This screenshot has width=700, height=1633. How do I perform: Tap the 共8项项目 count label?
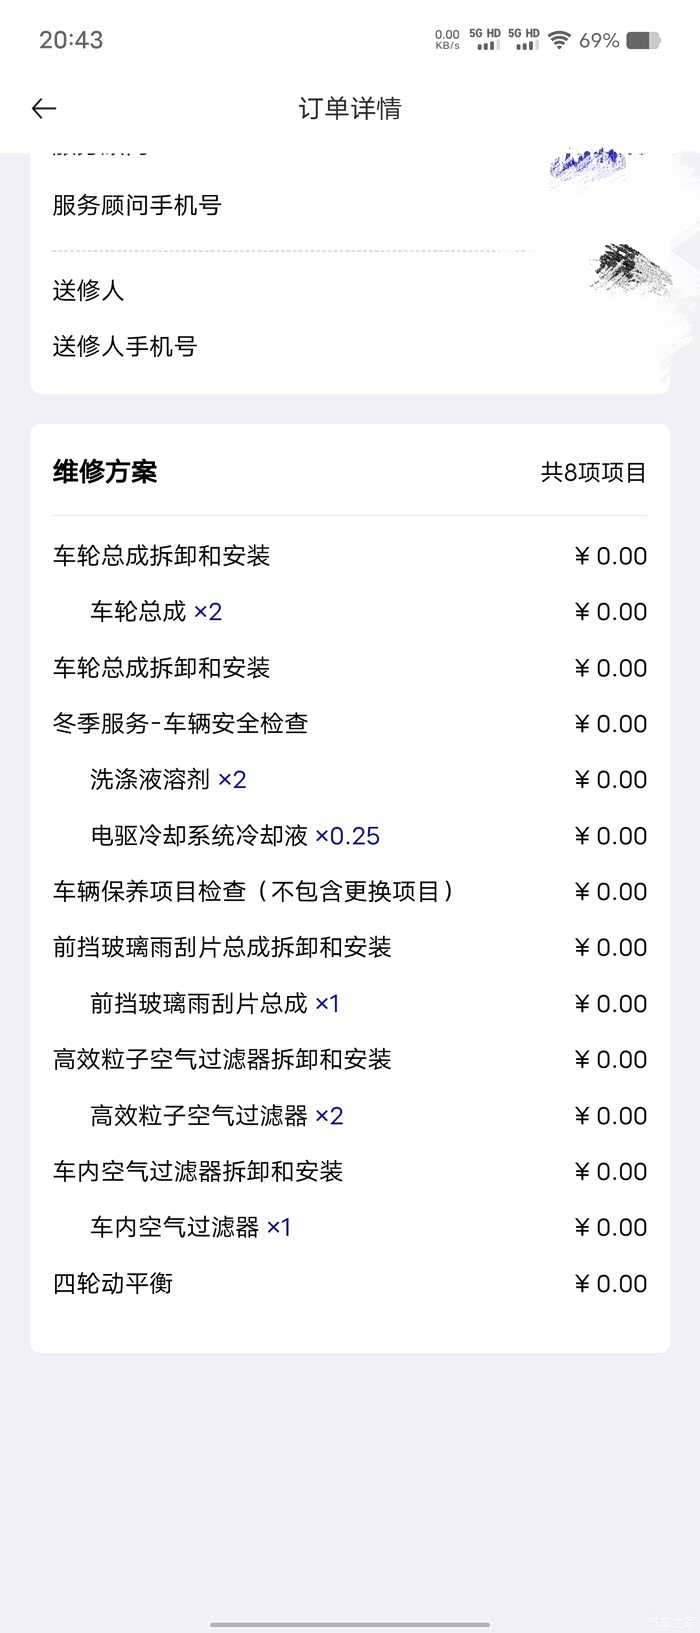click(593, 473)
